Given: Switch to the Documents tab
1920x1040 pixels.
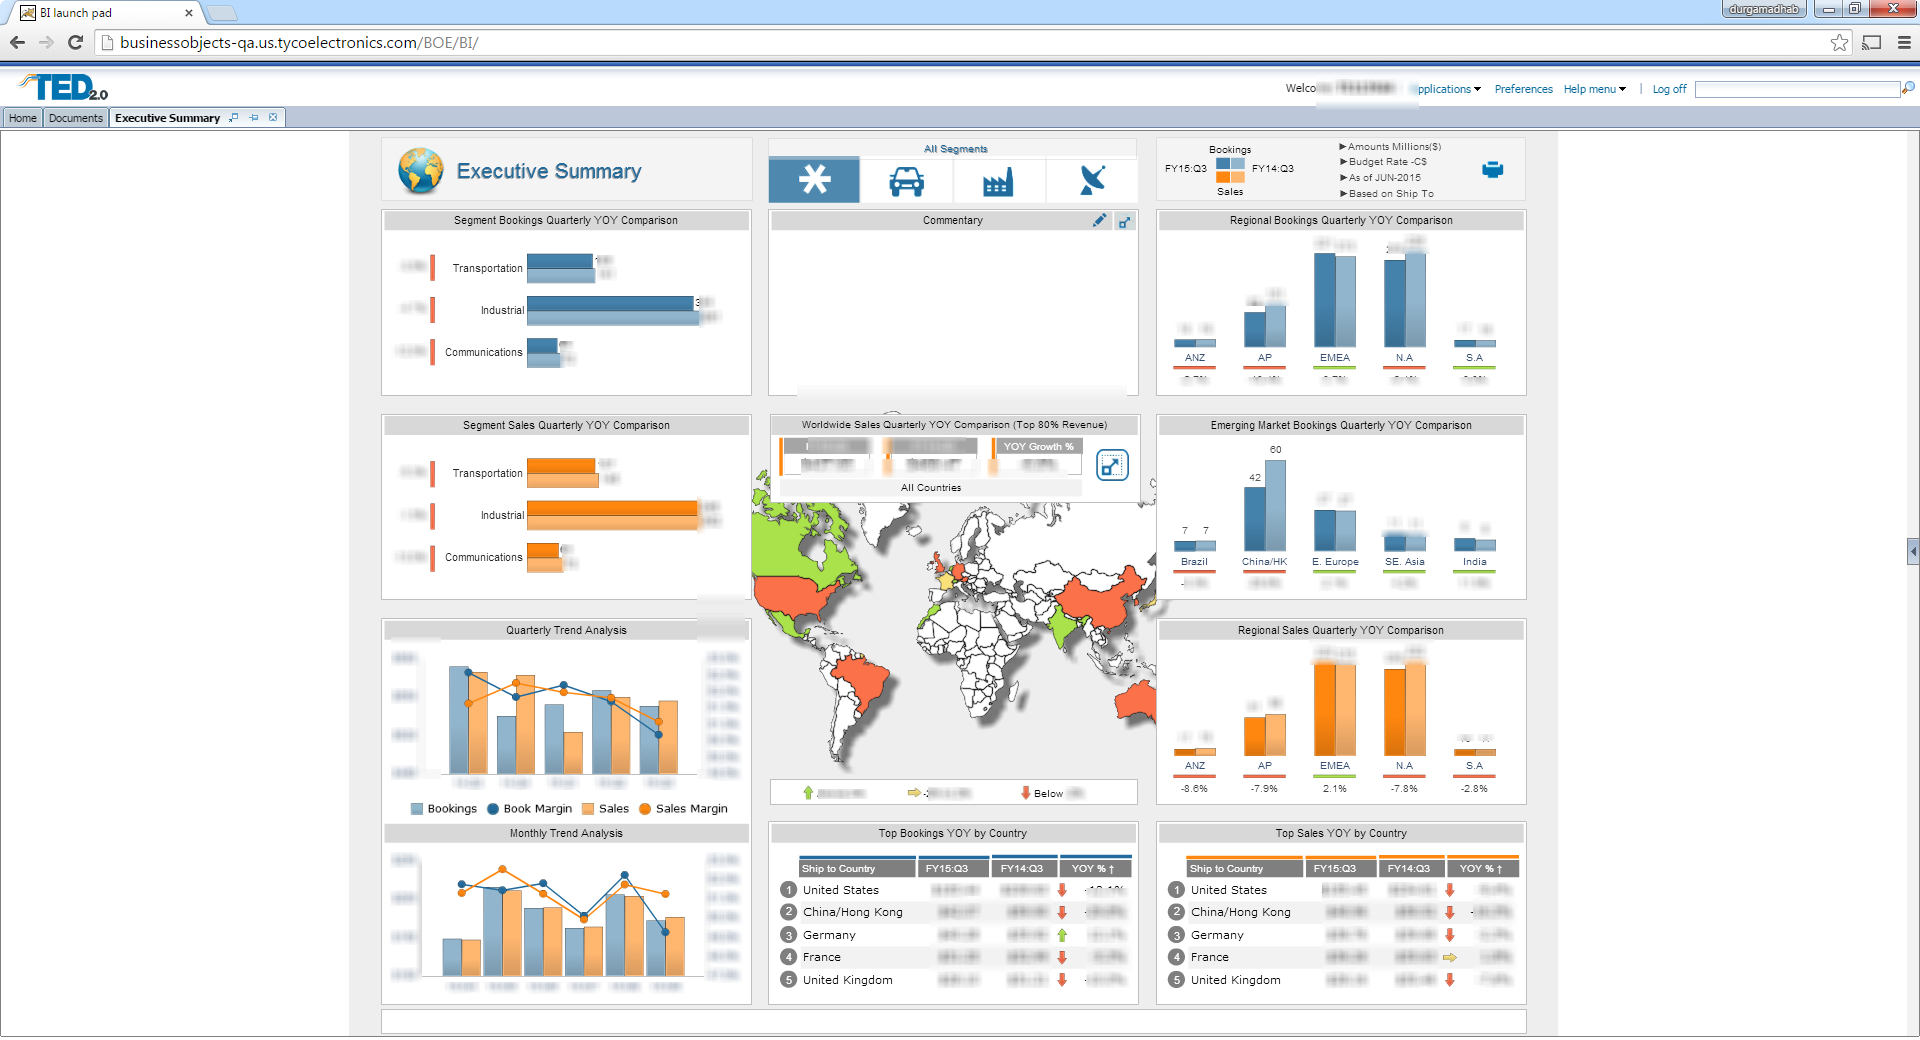Looking at the screenshot, I should [x=76, y=118].
